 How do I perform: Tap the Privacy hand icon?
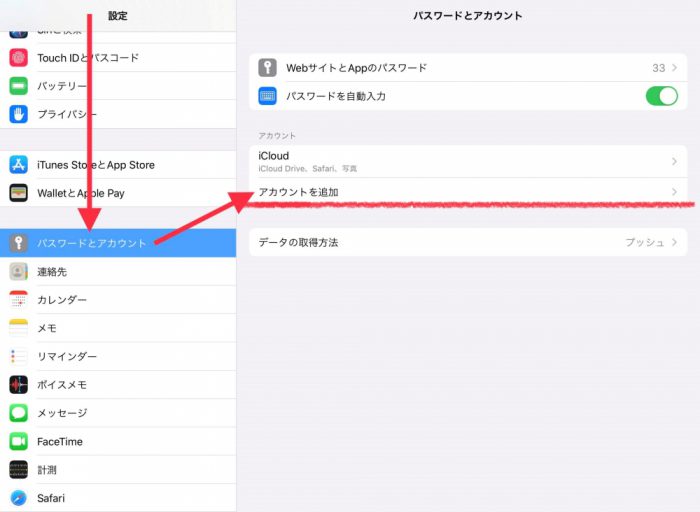[18, 114]
